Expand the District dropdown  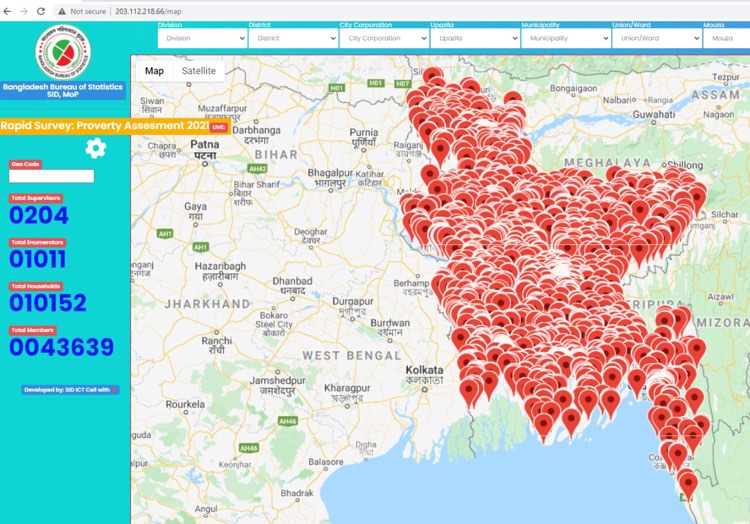293,38
